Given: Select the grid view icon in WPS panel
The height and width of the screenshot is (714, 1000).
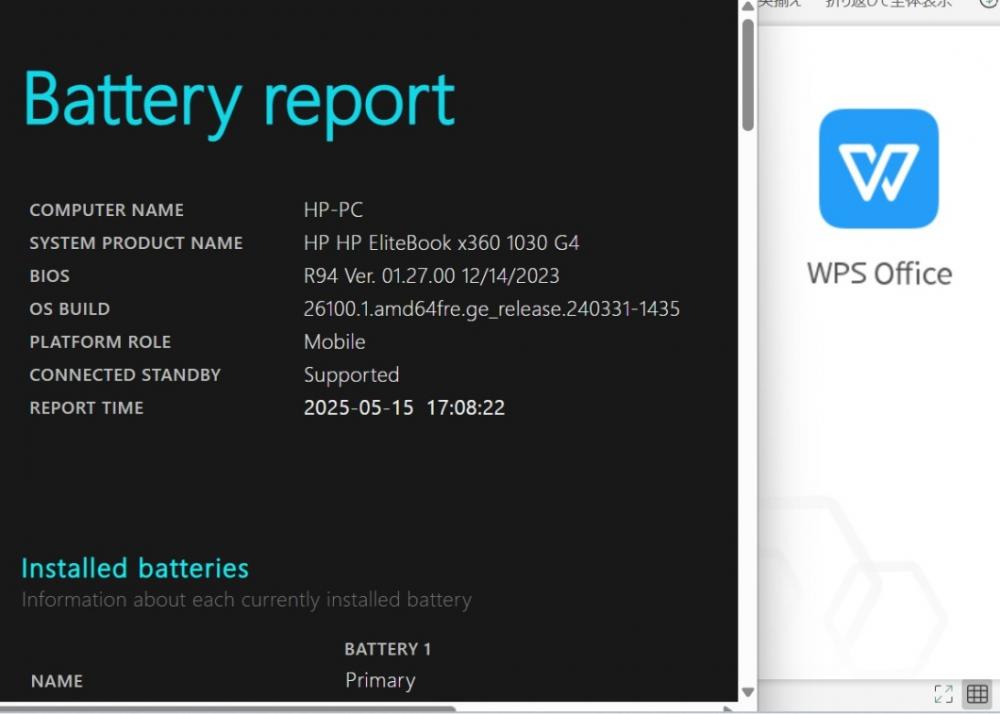Looking at the screenshot, I should pos(977,694).
